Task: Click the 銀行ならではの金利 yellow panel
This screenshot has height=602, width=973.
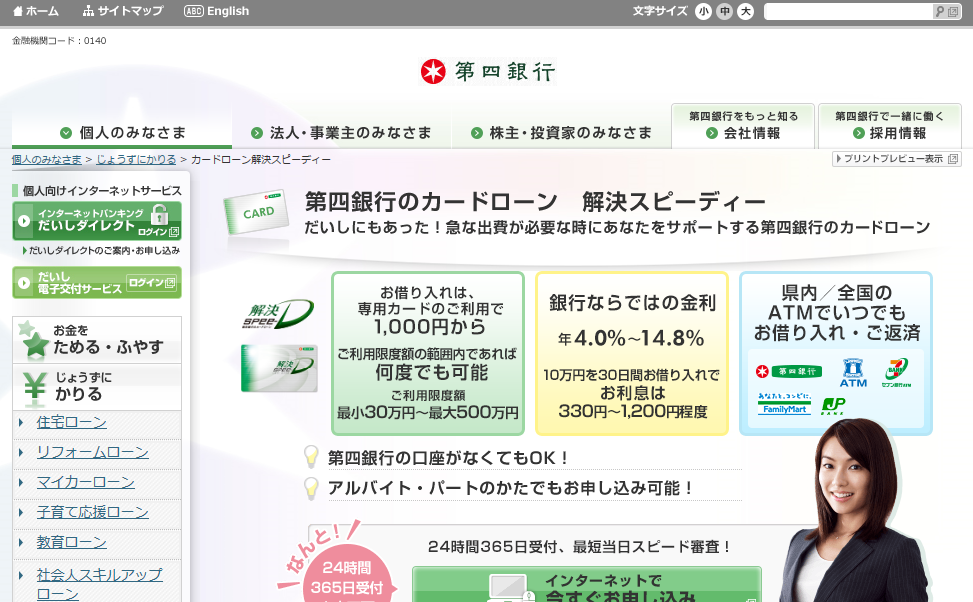Action: pos(632,353)
